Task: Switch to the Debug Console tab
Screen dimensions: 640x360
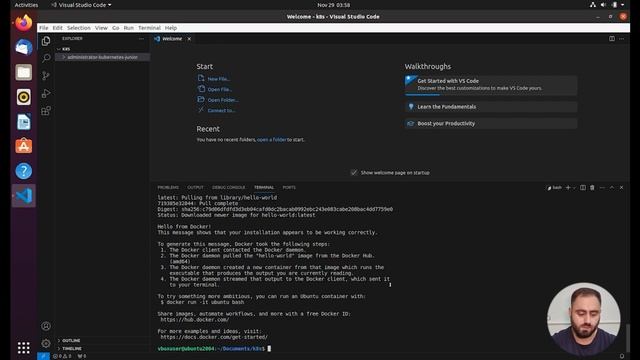Action: coord(229,188)
